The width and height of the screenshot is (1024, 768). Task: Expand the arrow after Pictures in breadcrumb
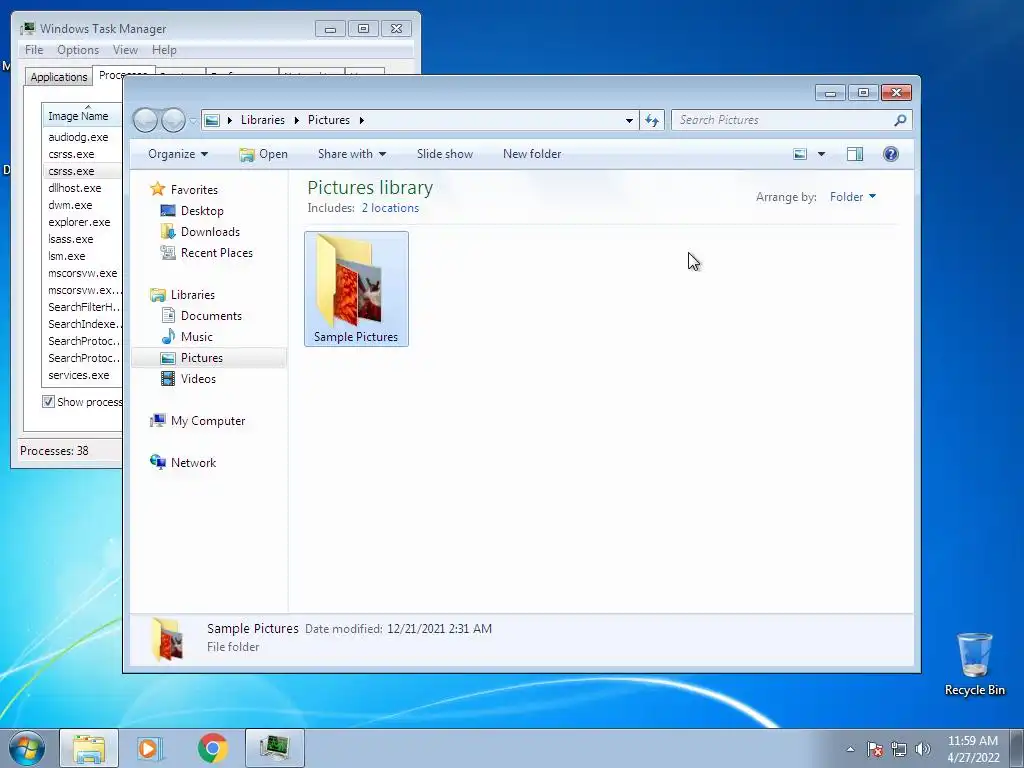(361, 120)
